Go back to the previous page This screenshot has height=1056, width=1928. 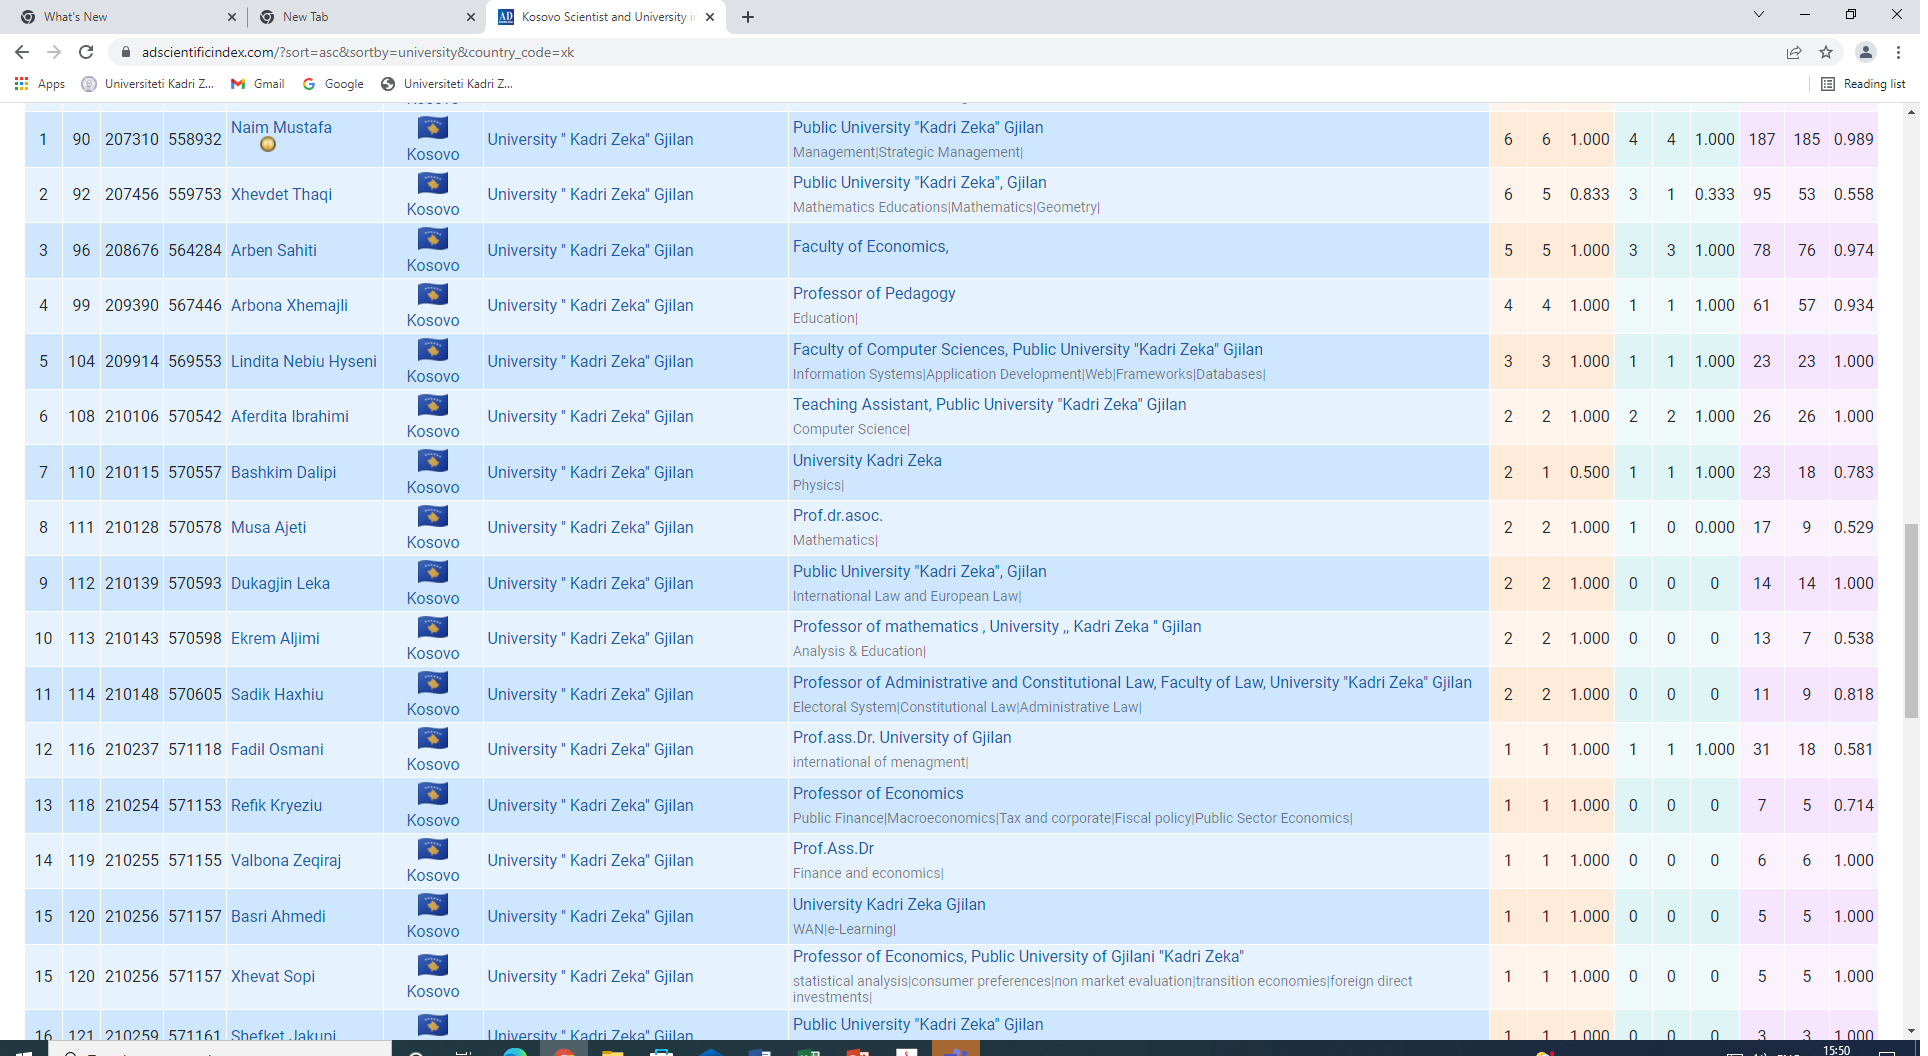tap(22, 52)
